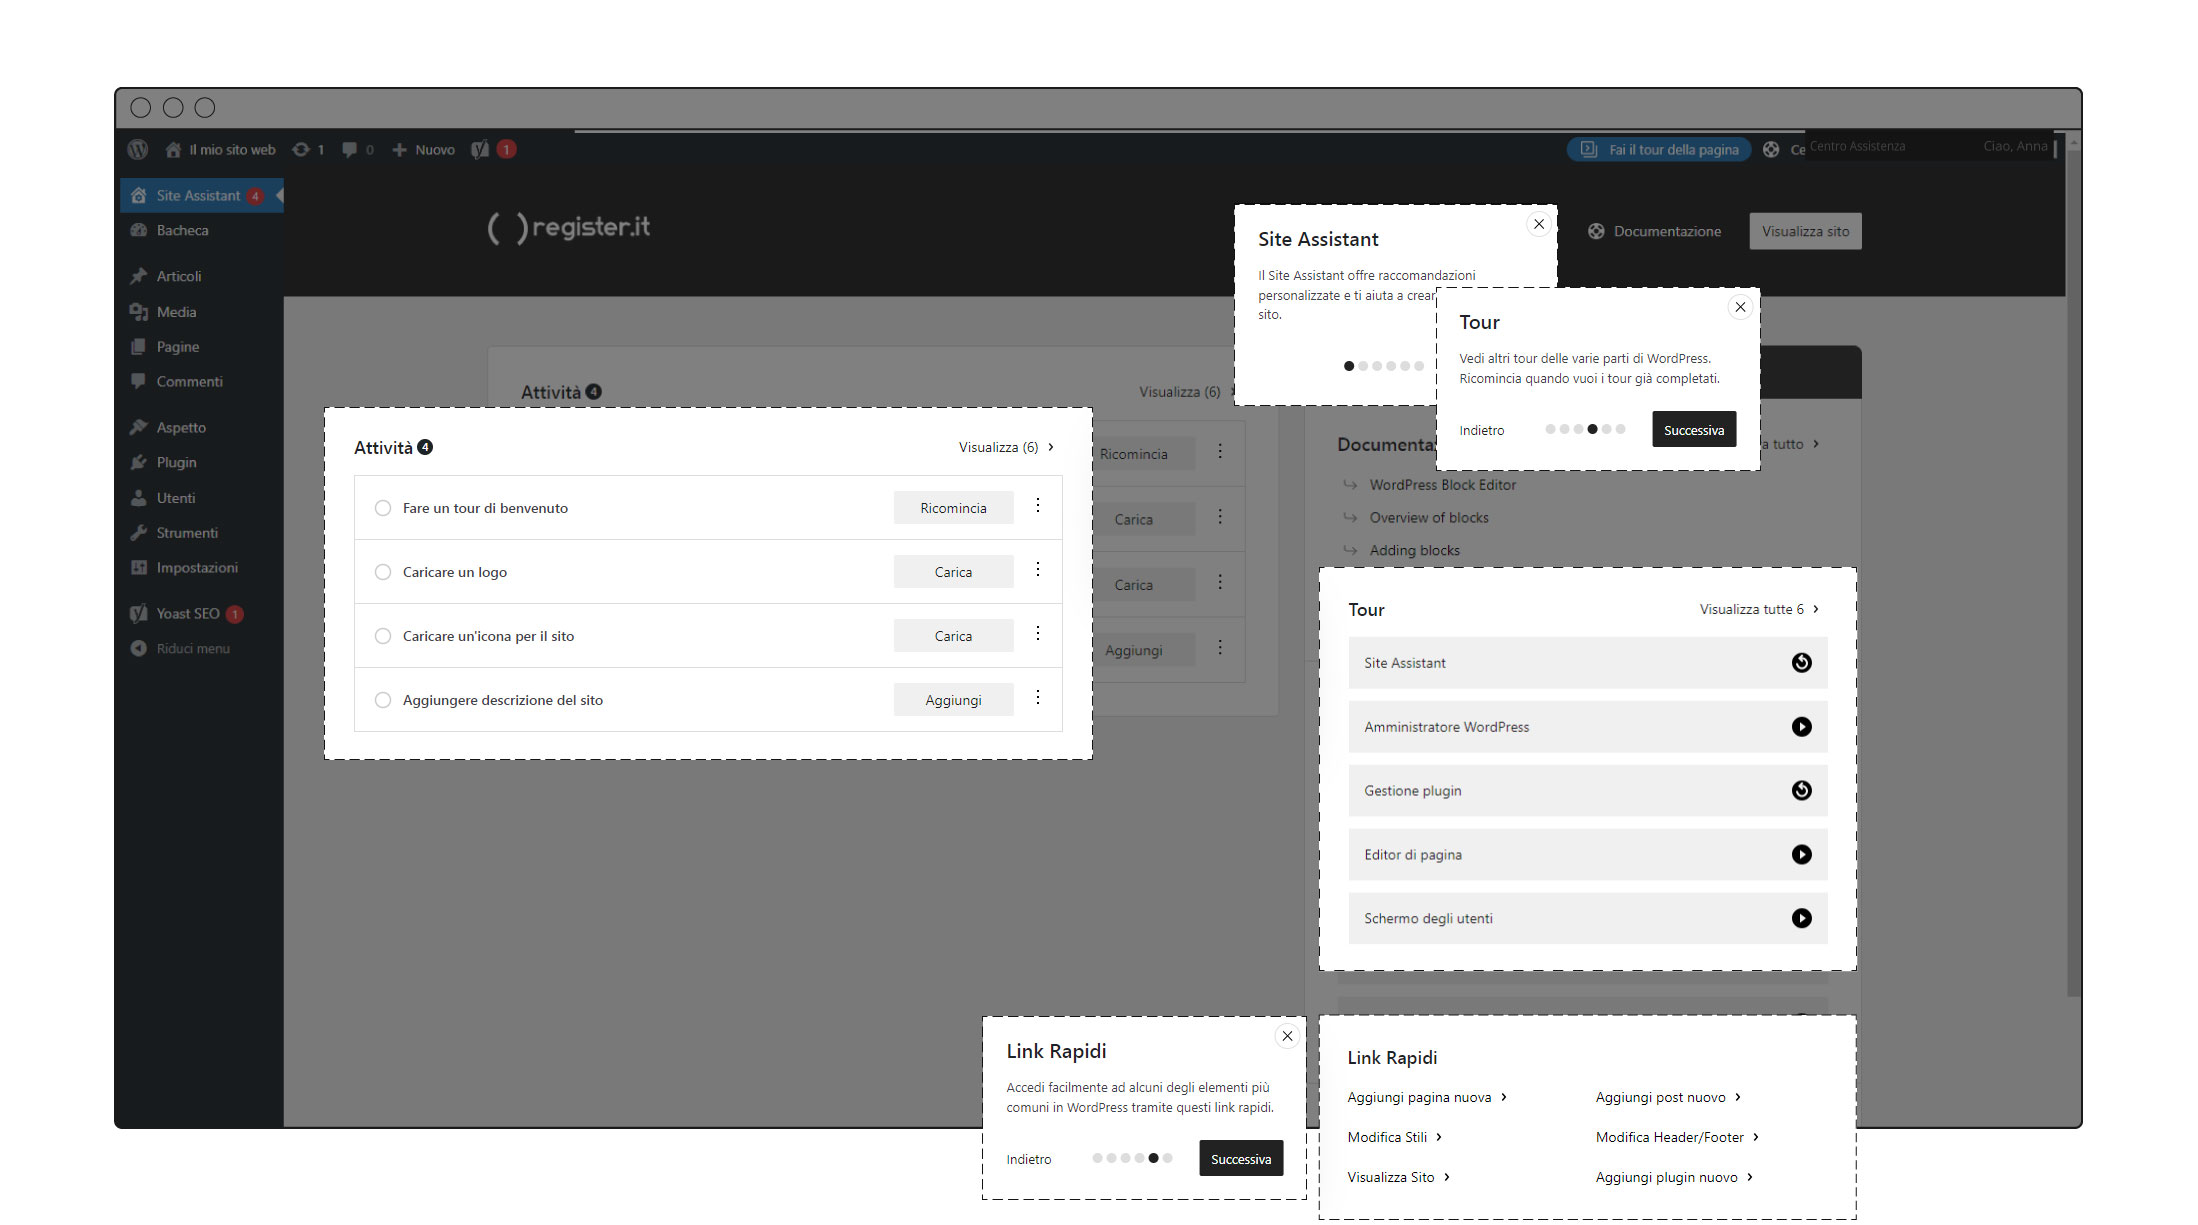Open options menu for welcome tour task
Viewport: 2198px width, 1225px height.
pos(1038,506)
